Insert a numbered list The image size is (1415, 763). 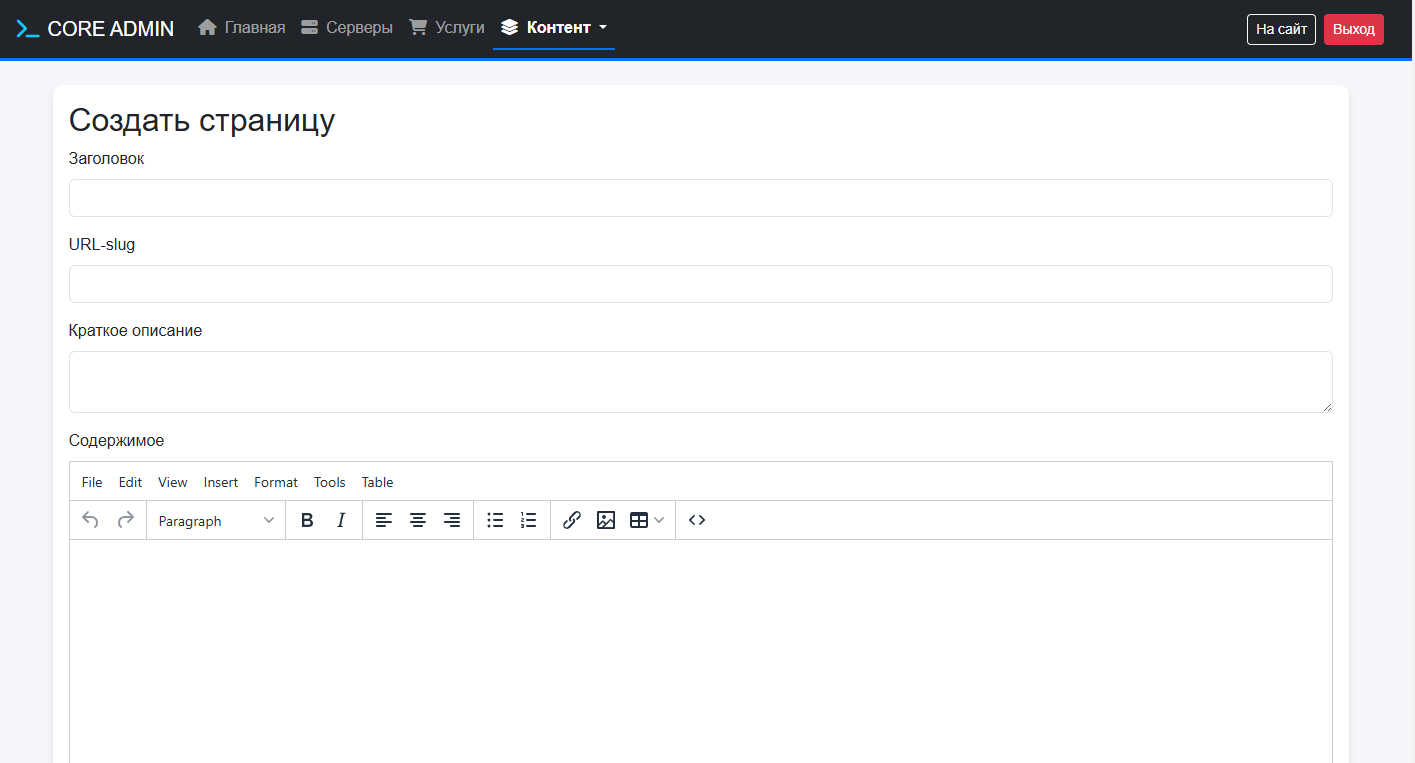pyautogui.click(x=529, y=520)
